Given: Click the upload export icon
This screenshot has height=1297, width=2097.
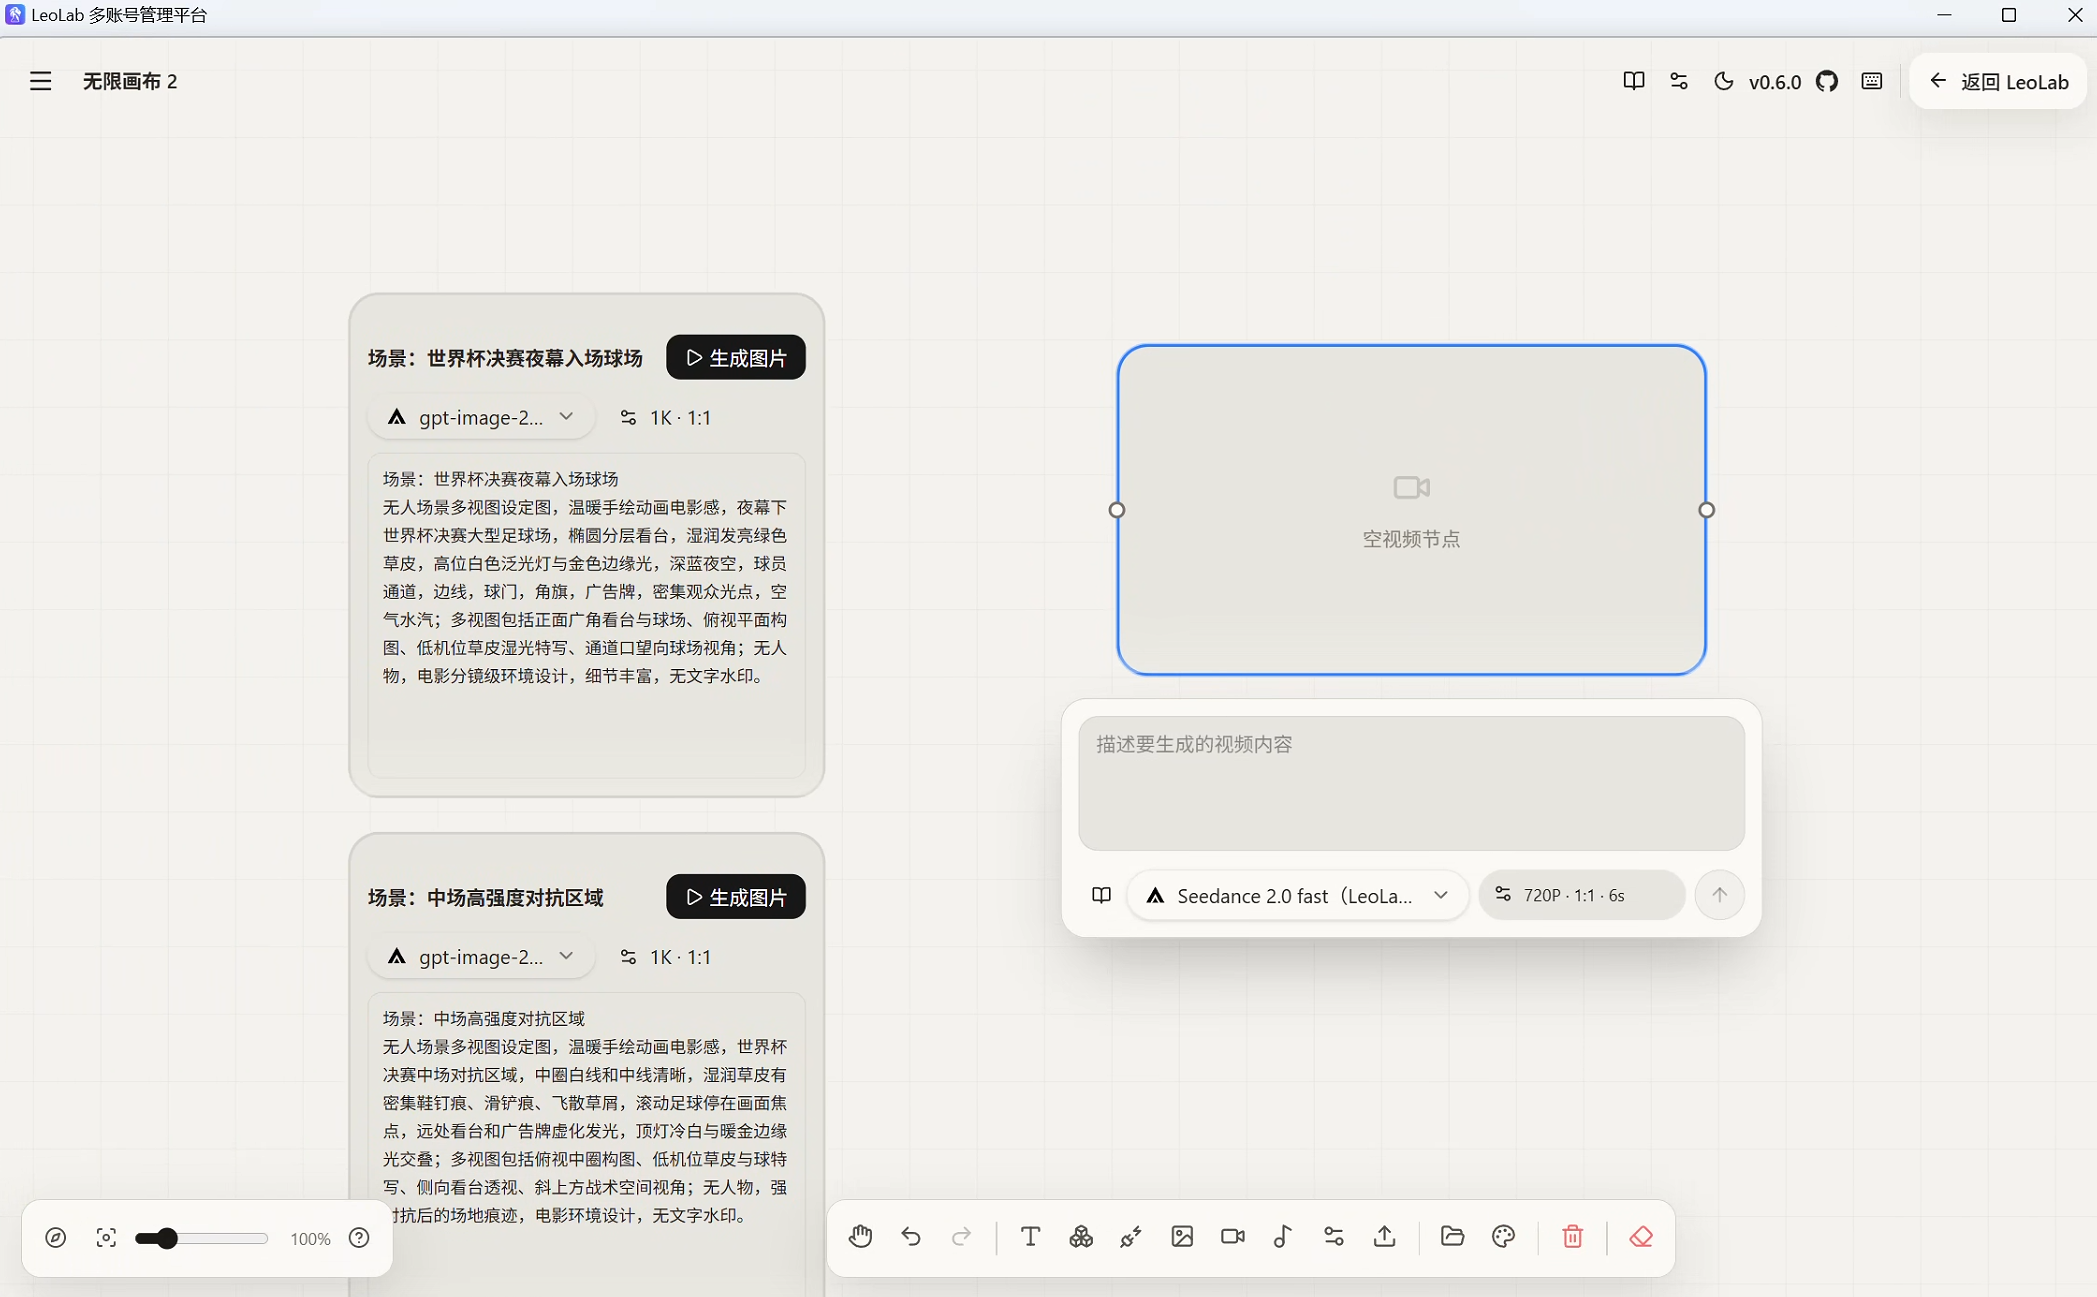Looking at the screenshot, I should [1384, 1237].
